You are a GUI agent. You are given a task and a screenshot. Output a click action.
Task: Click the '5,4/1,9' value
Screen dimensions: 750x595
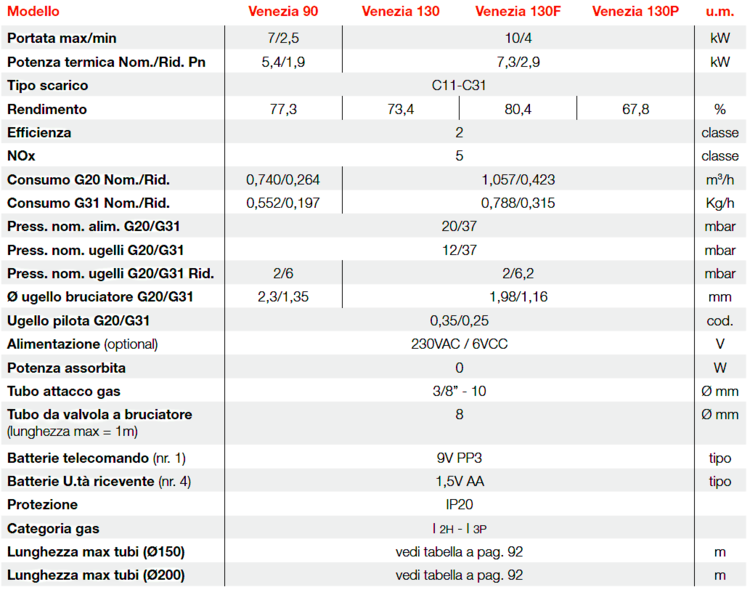pyautogui.click(x=283, y=62)
